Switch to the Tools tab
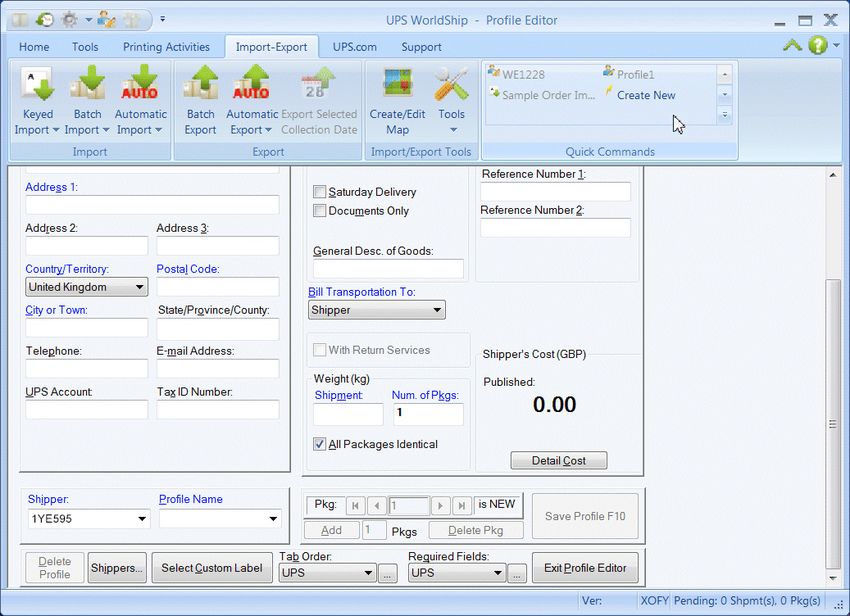This screenshot has height=616, width=850. point(85,47)
